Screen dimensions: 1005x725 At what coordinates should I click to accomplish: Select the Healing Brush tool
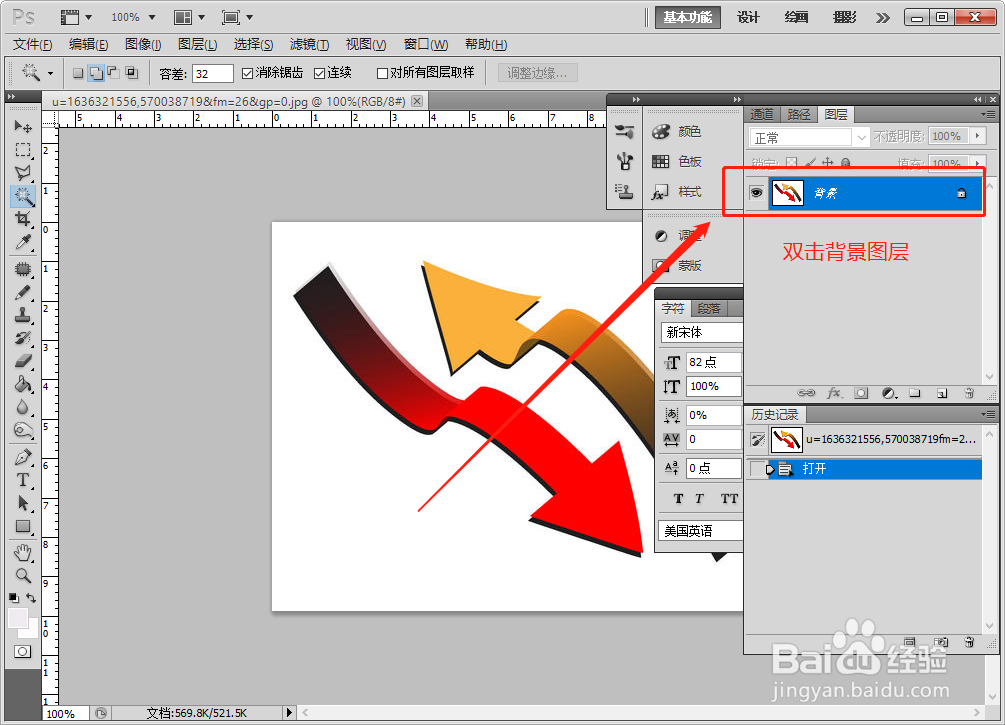23,269
